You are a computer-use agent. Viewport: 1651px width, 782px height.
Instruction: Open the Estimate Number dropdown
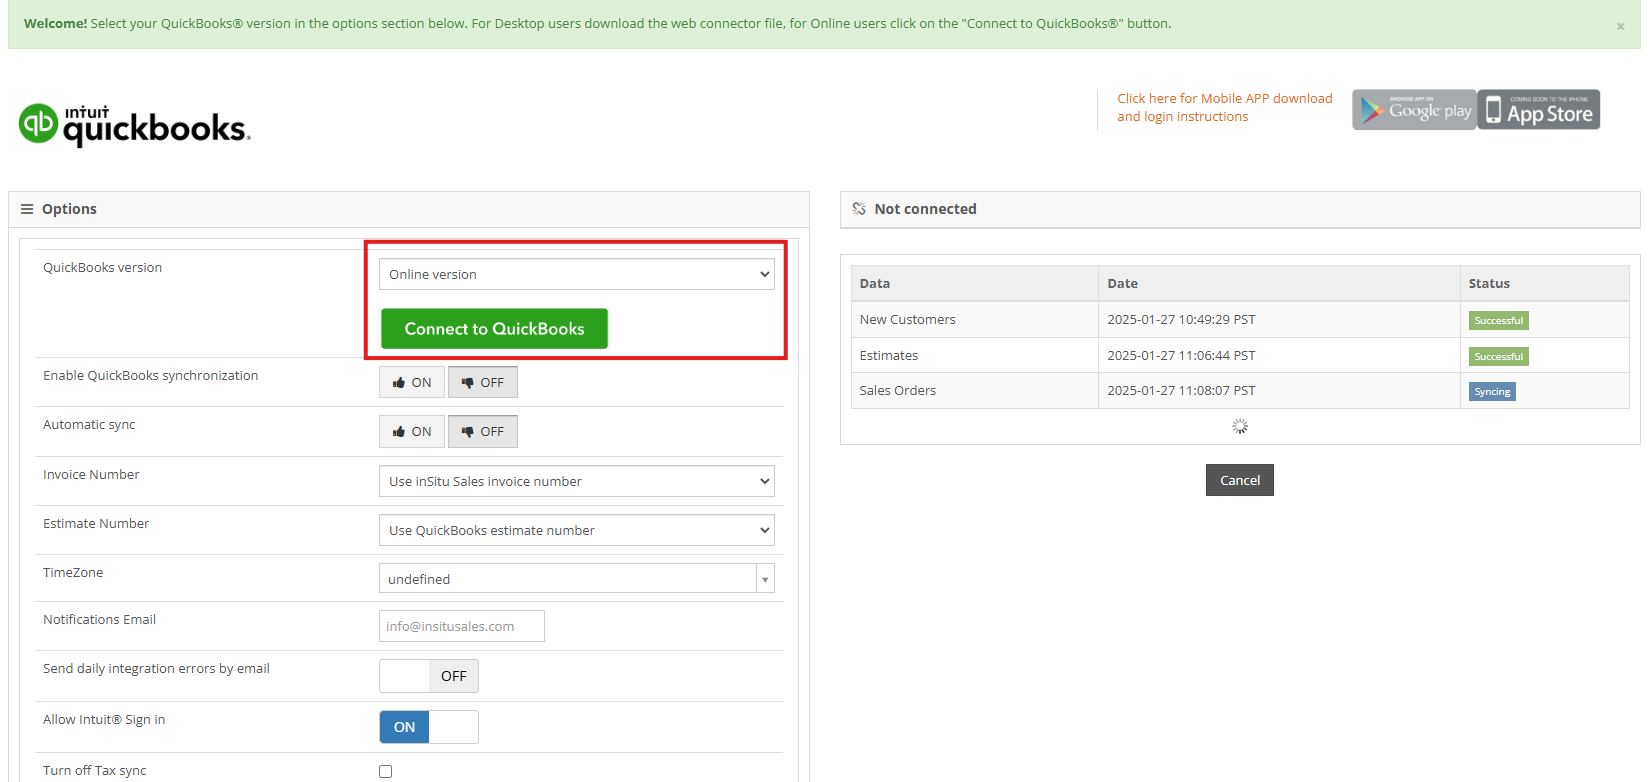[577, 530]
